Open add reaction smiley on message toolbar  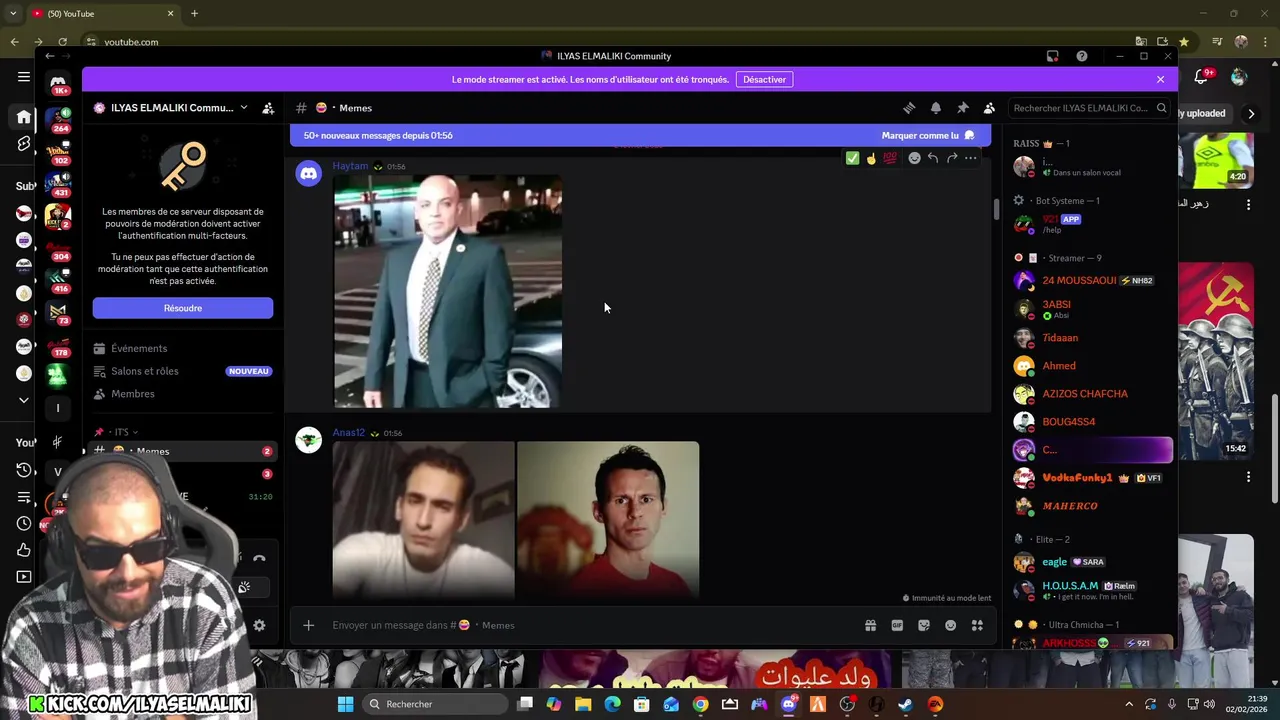click(914, 158)
